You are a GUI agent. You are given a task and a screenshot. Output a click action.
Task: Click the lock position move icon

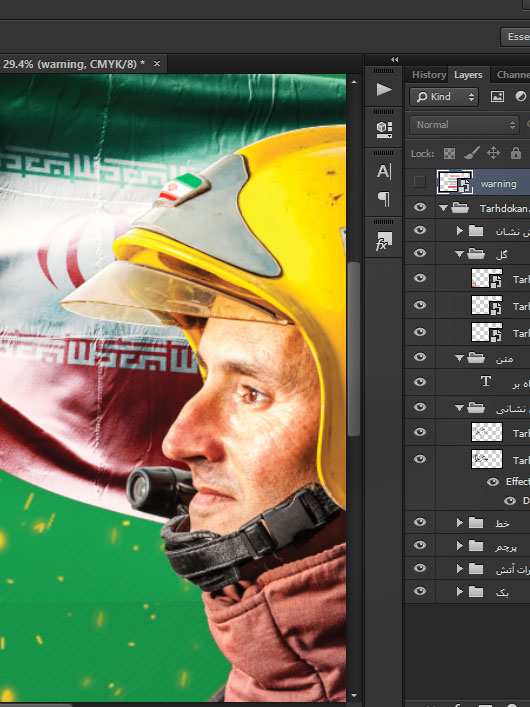pyautogui.click(x=493, y=153)
